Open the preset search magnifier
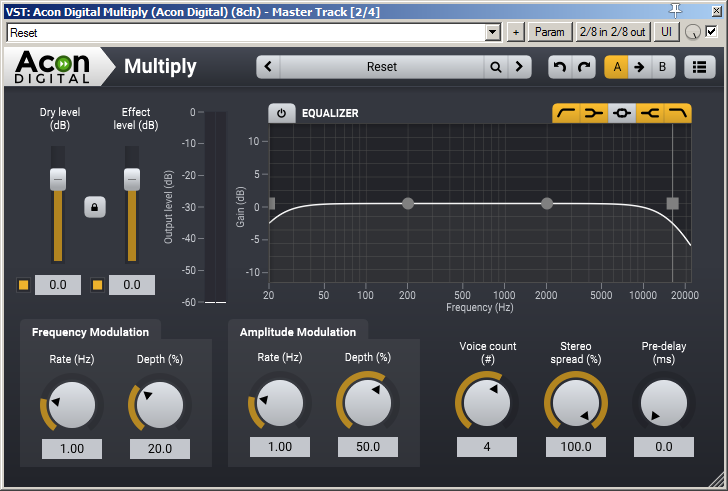Image resolution: width=728 pixels, height=491 pixels. 496,67
